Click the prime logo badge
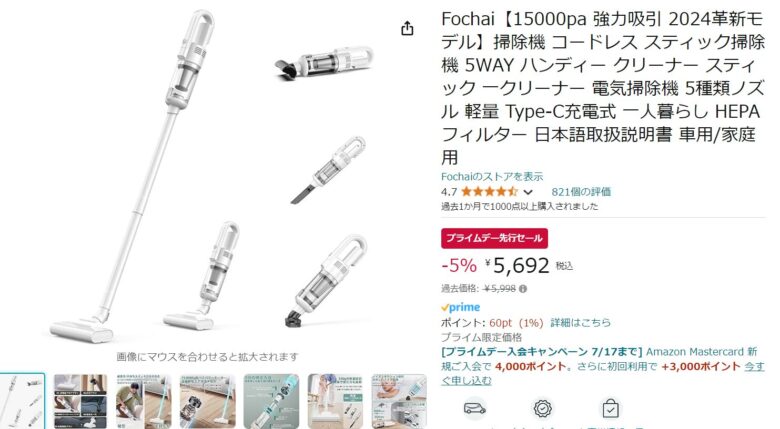780x429 pixels. pyautogui.click(x=461, y=307)
